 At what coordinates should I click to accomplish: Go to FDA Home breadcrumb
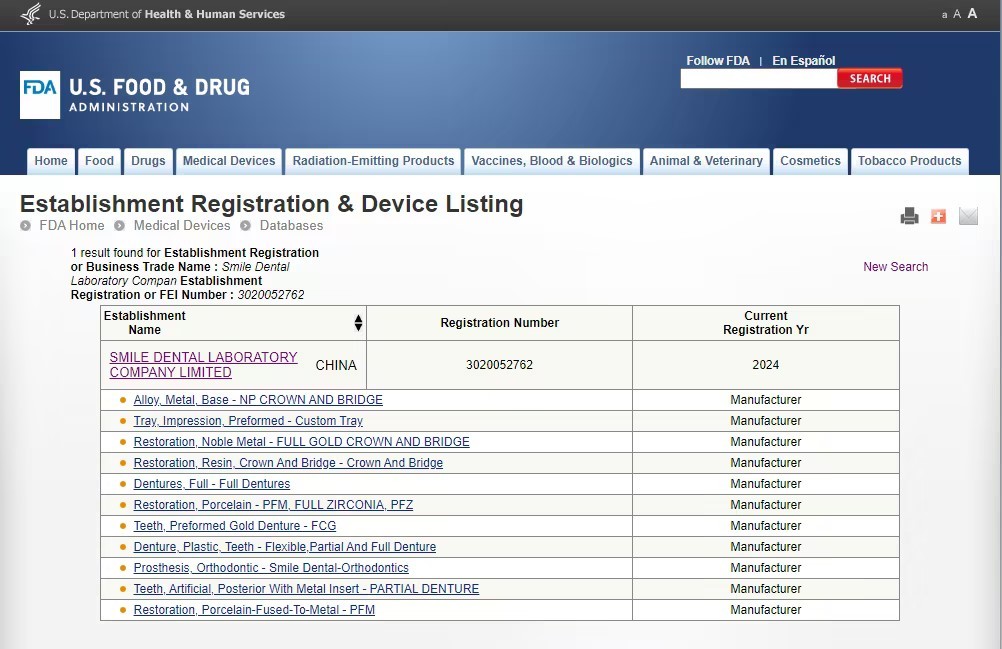click(72, 225)
